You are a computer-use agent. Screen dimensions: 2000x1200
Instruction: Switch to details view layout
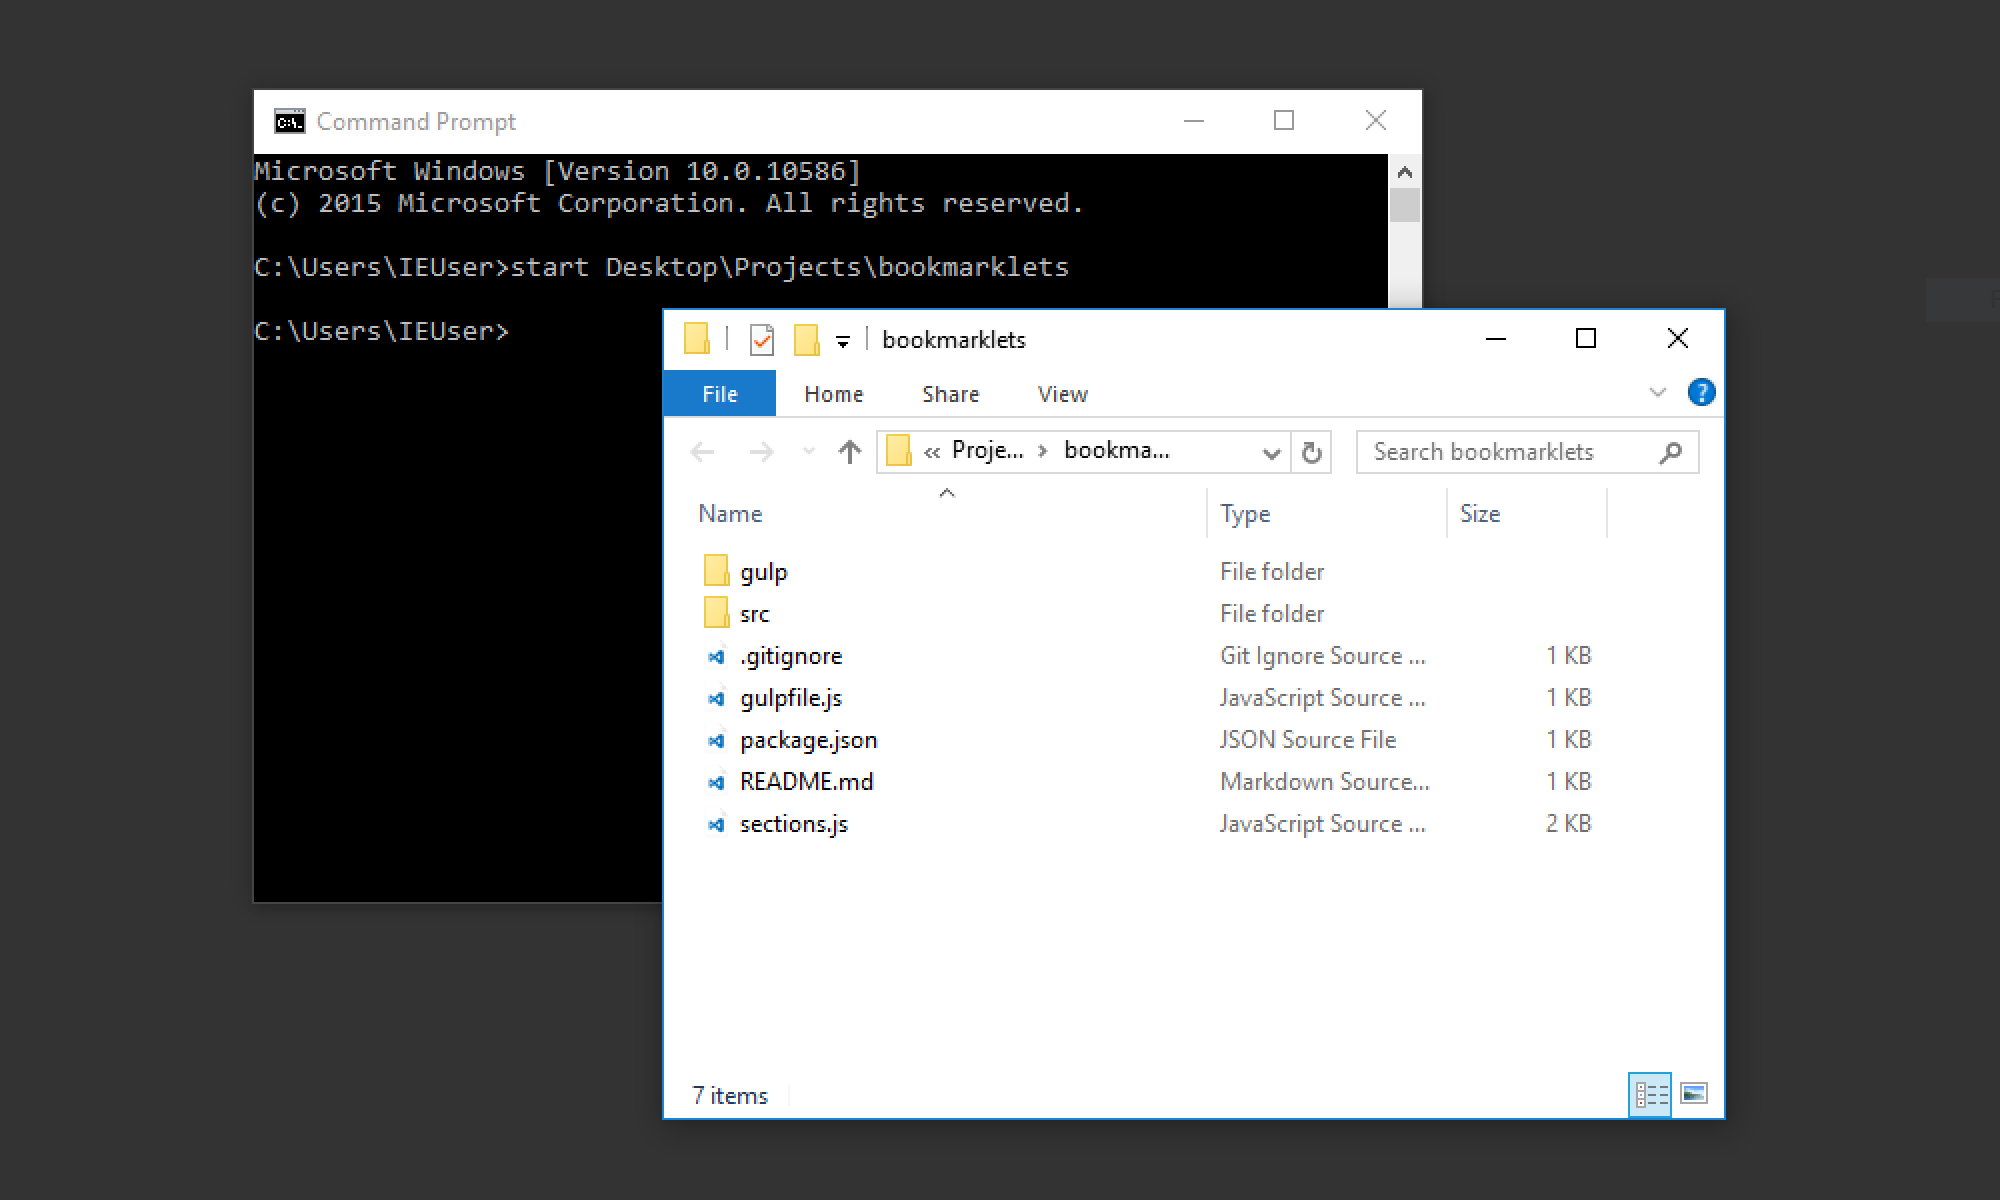tap(1650, 1093)
